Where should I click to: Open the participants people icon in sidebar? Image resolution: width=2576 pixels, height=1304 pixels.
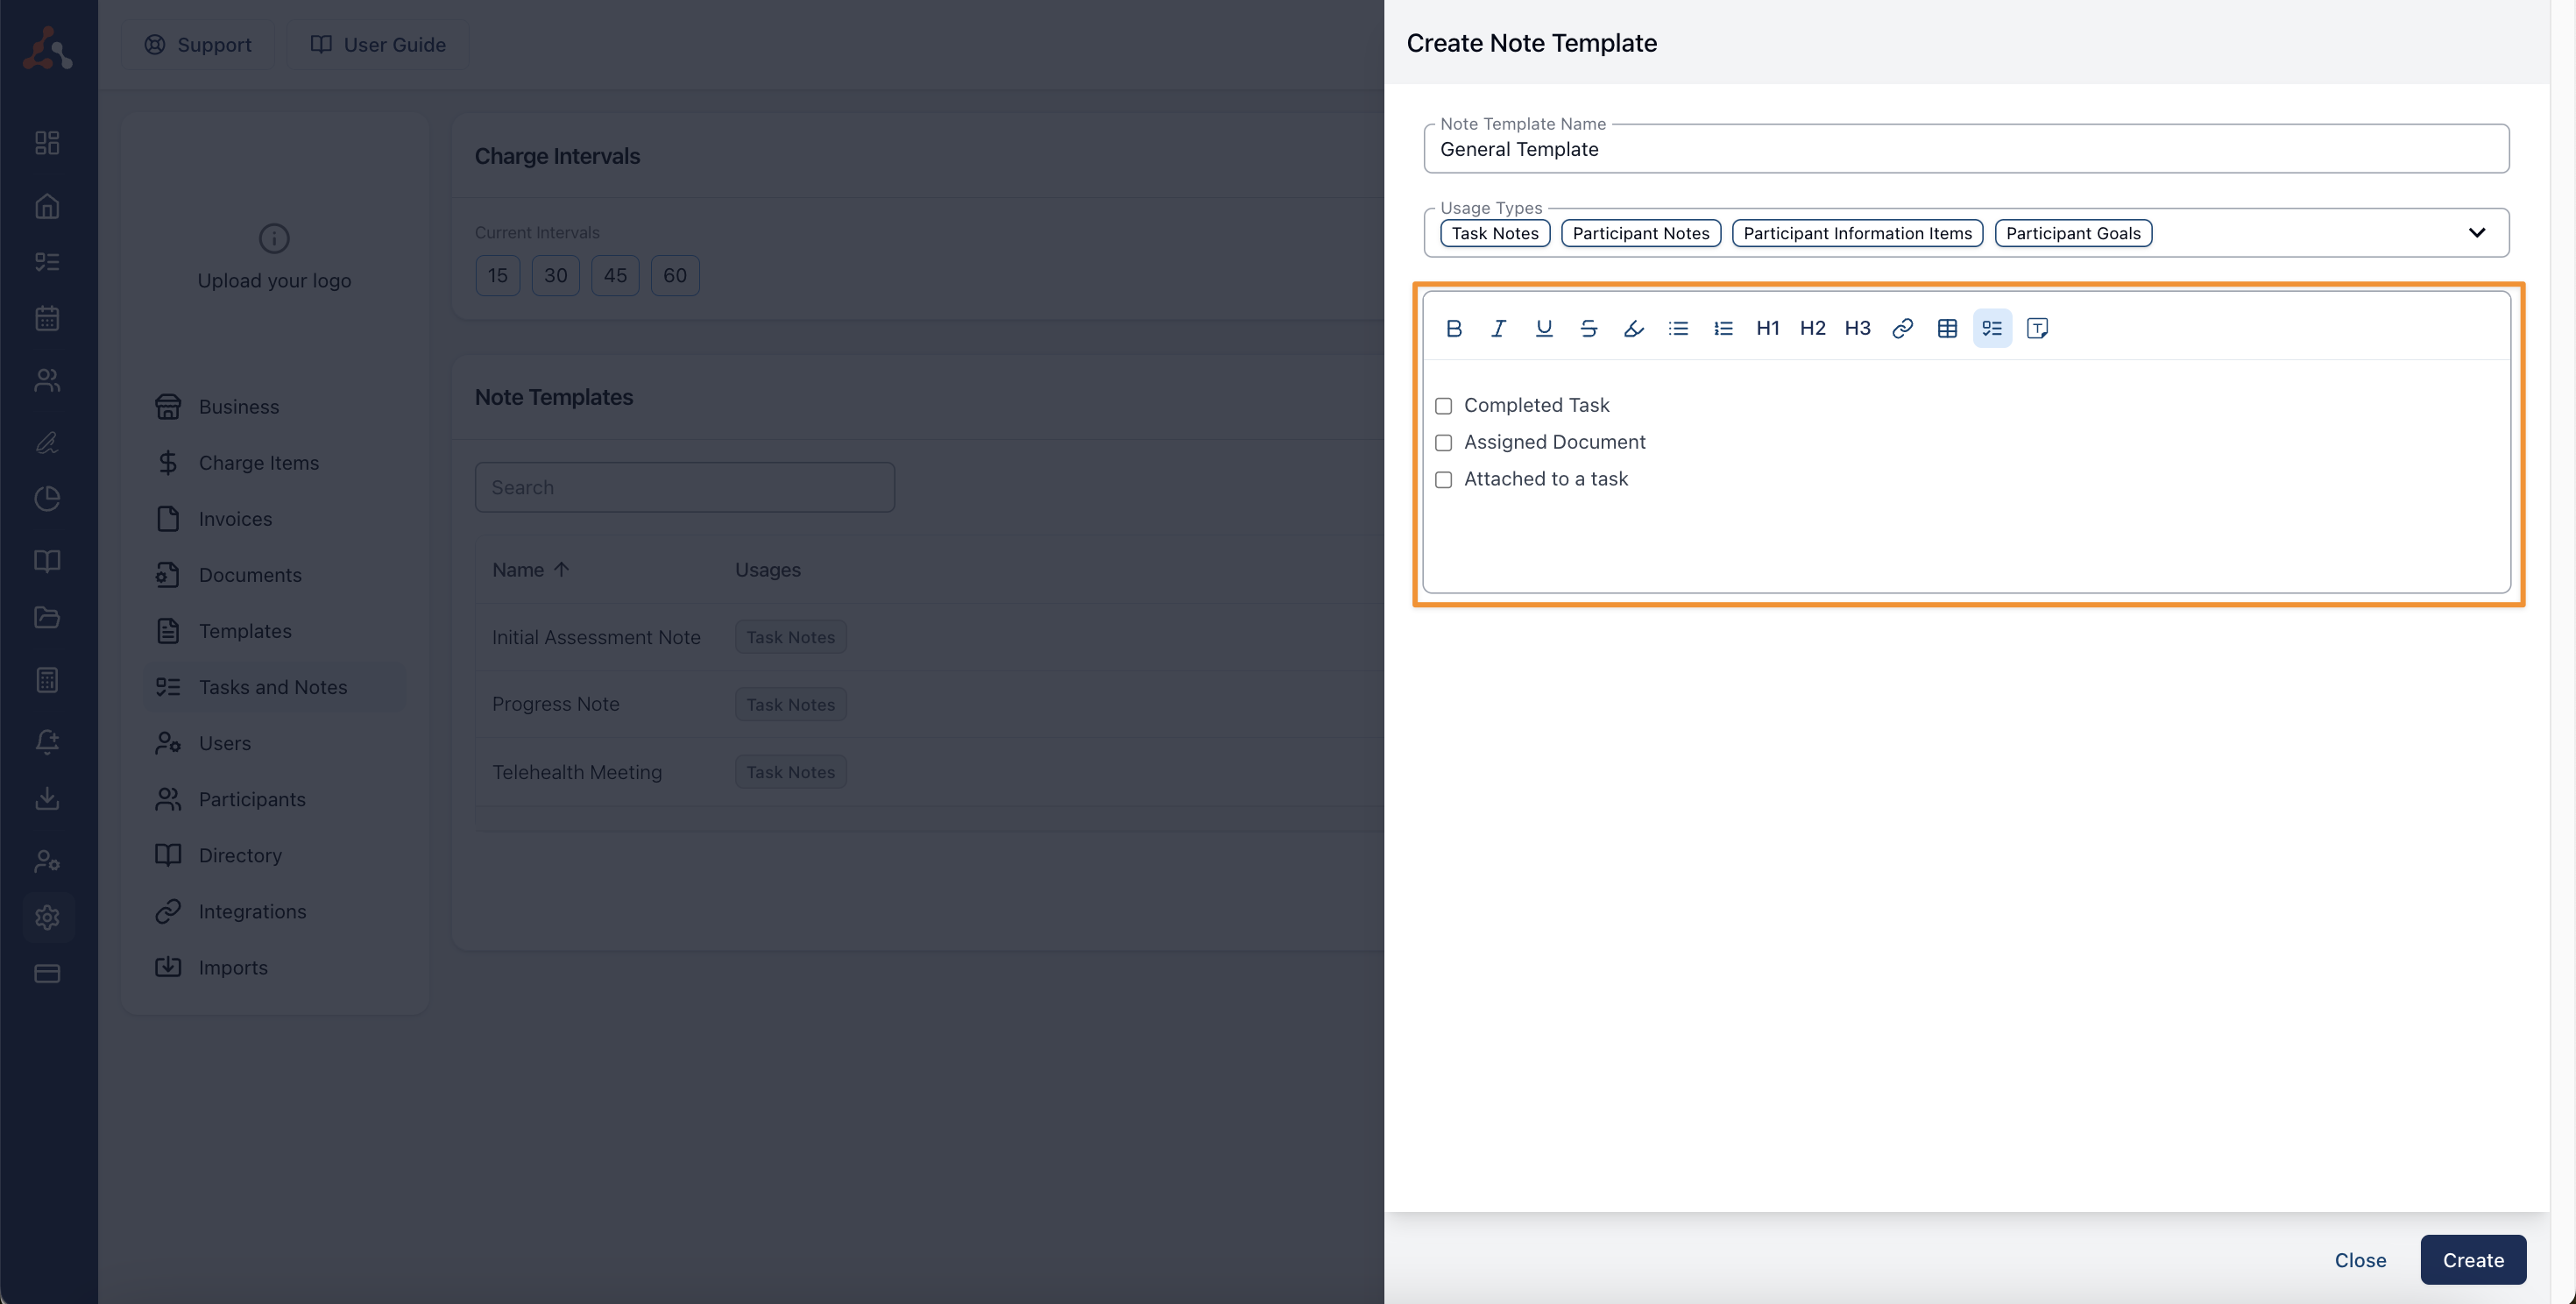pyautogui.click(x=47, y=380)
